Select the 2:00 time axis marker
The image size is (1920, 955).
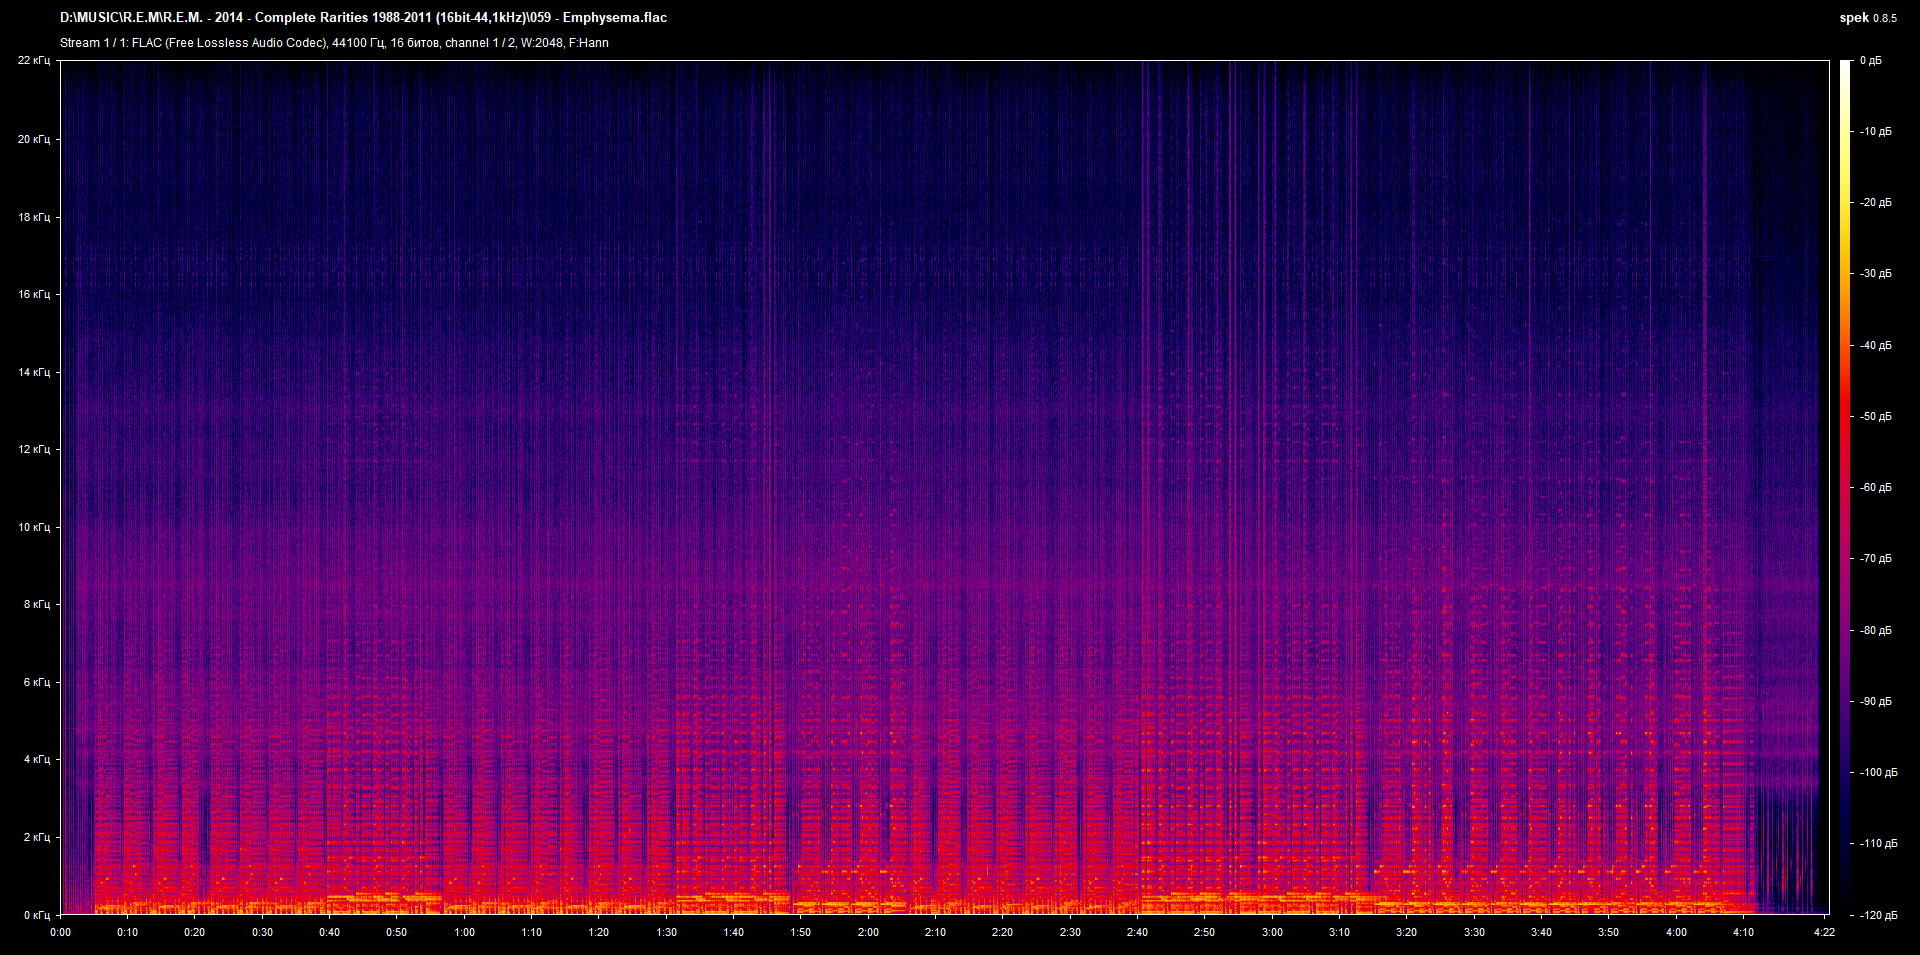click(868, 932)
